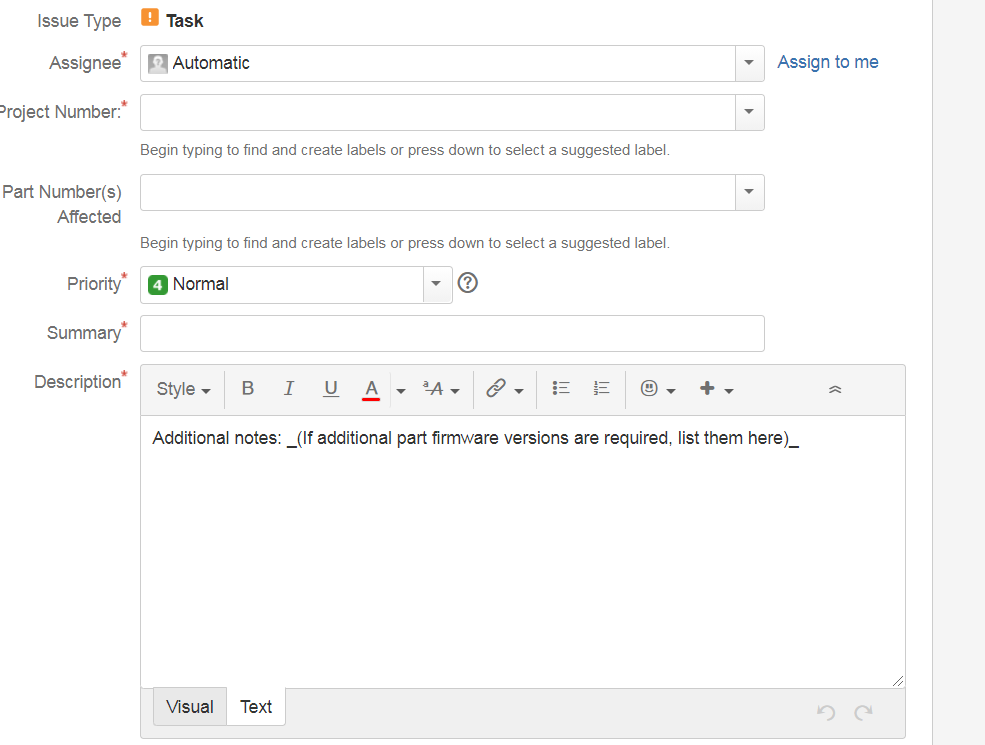The image size is (985, 745).
Task: Click the Automatic assignee avatar icon
Action: pyautogui.click(x=158, y=63)
